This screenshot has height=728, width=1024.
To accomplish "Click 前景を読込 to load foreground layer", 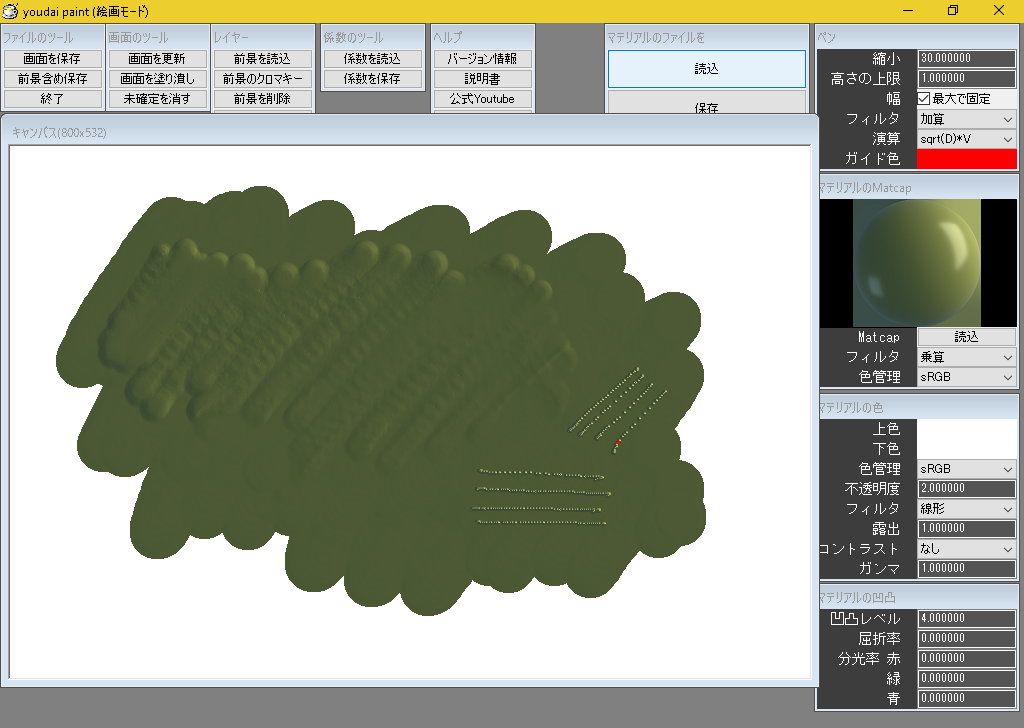I will [x=262, y=58].
